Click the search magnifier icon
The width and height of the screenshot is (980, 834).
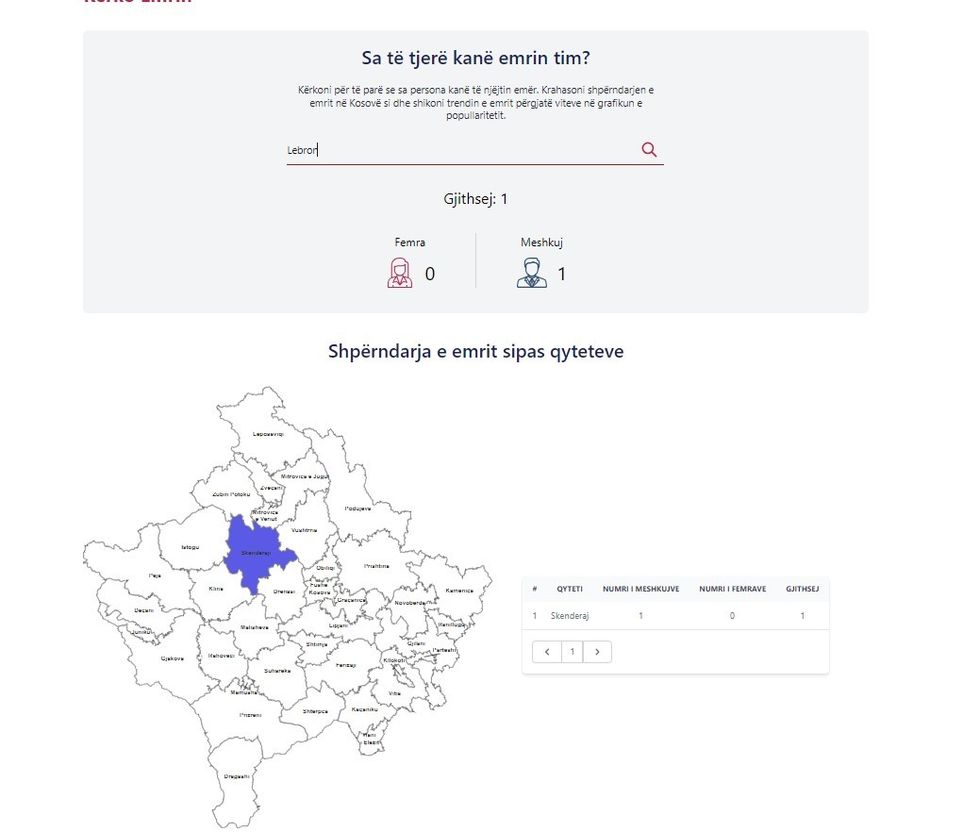649,150
